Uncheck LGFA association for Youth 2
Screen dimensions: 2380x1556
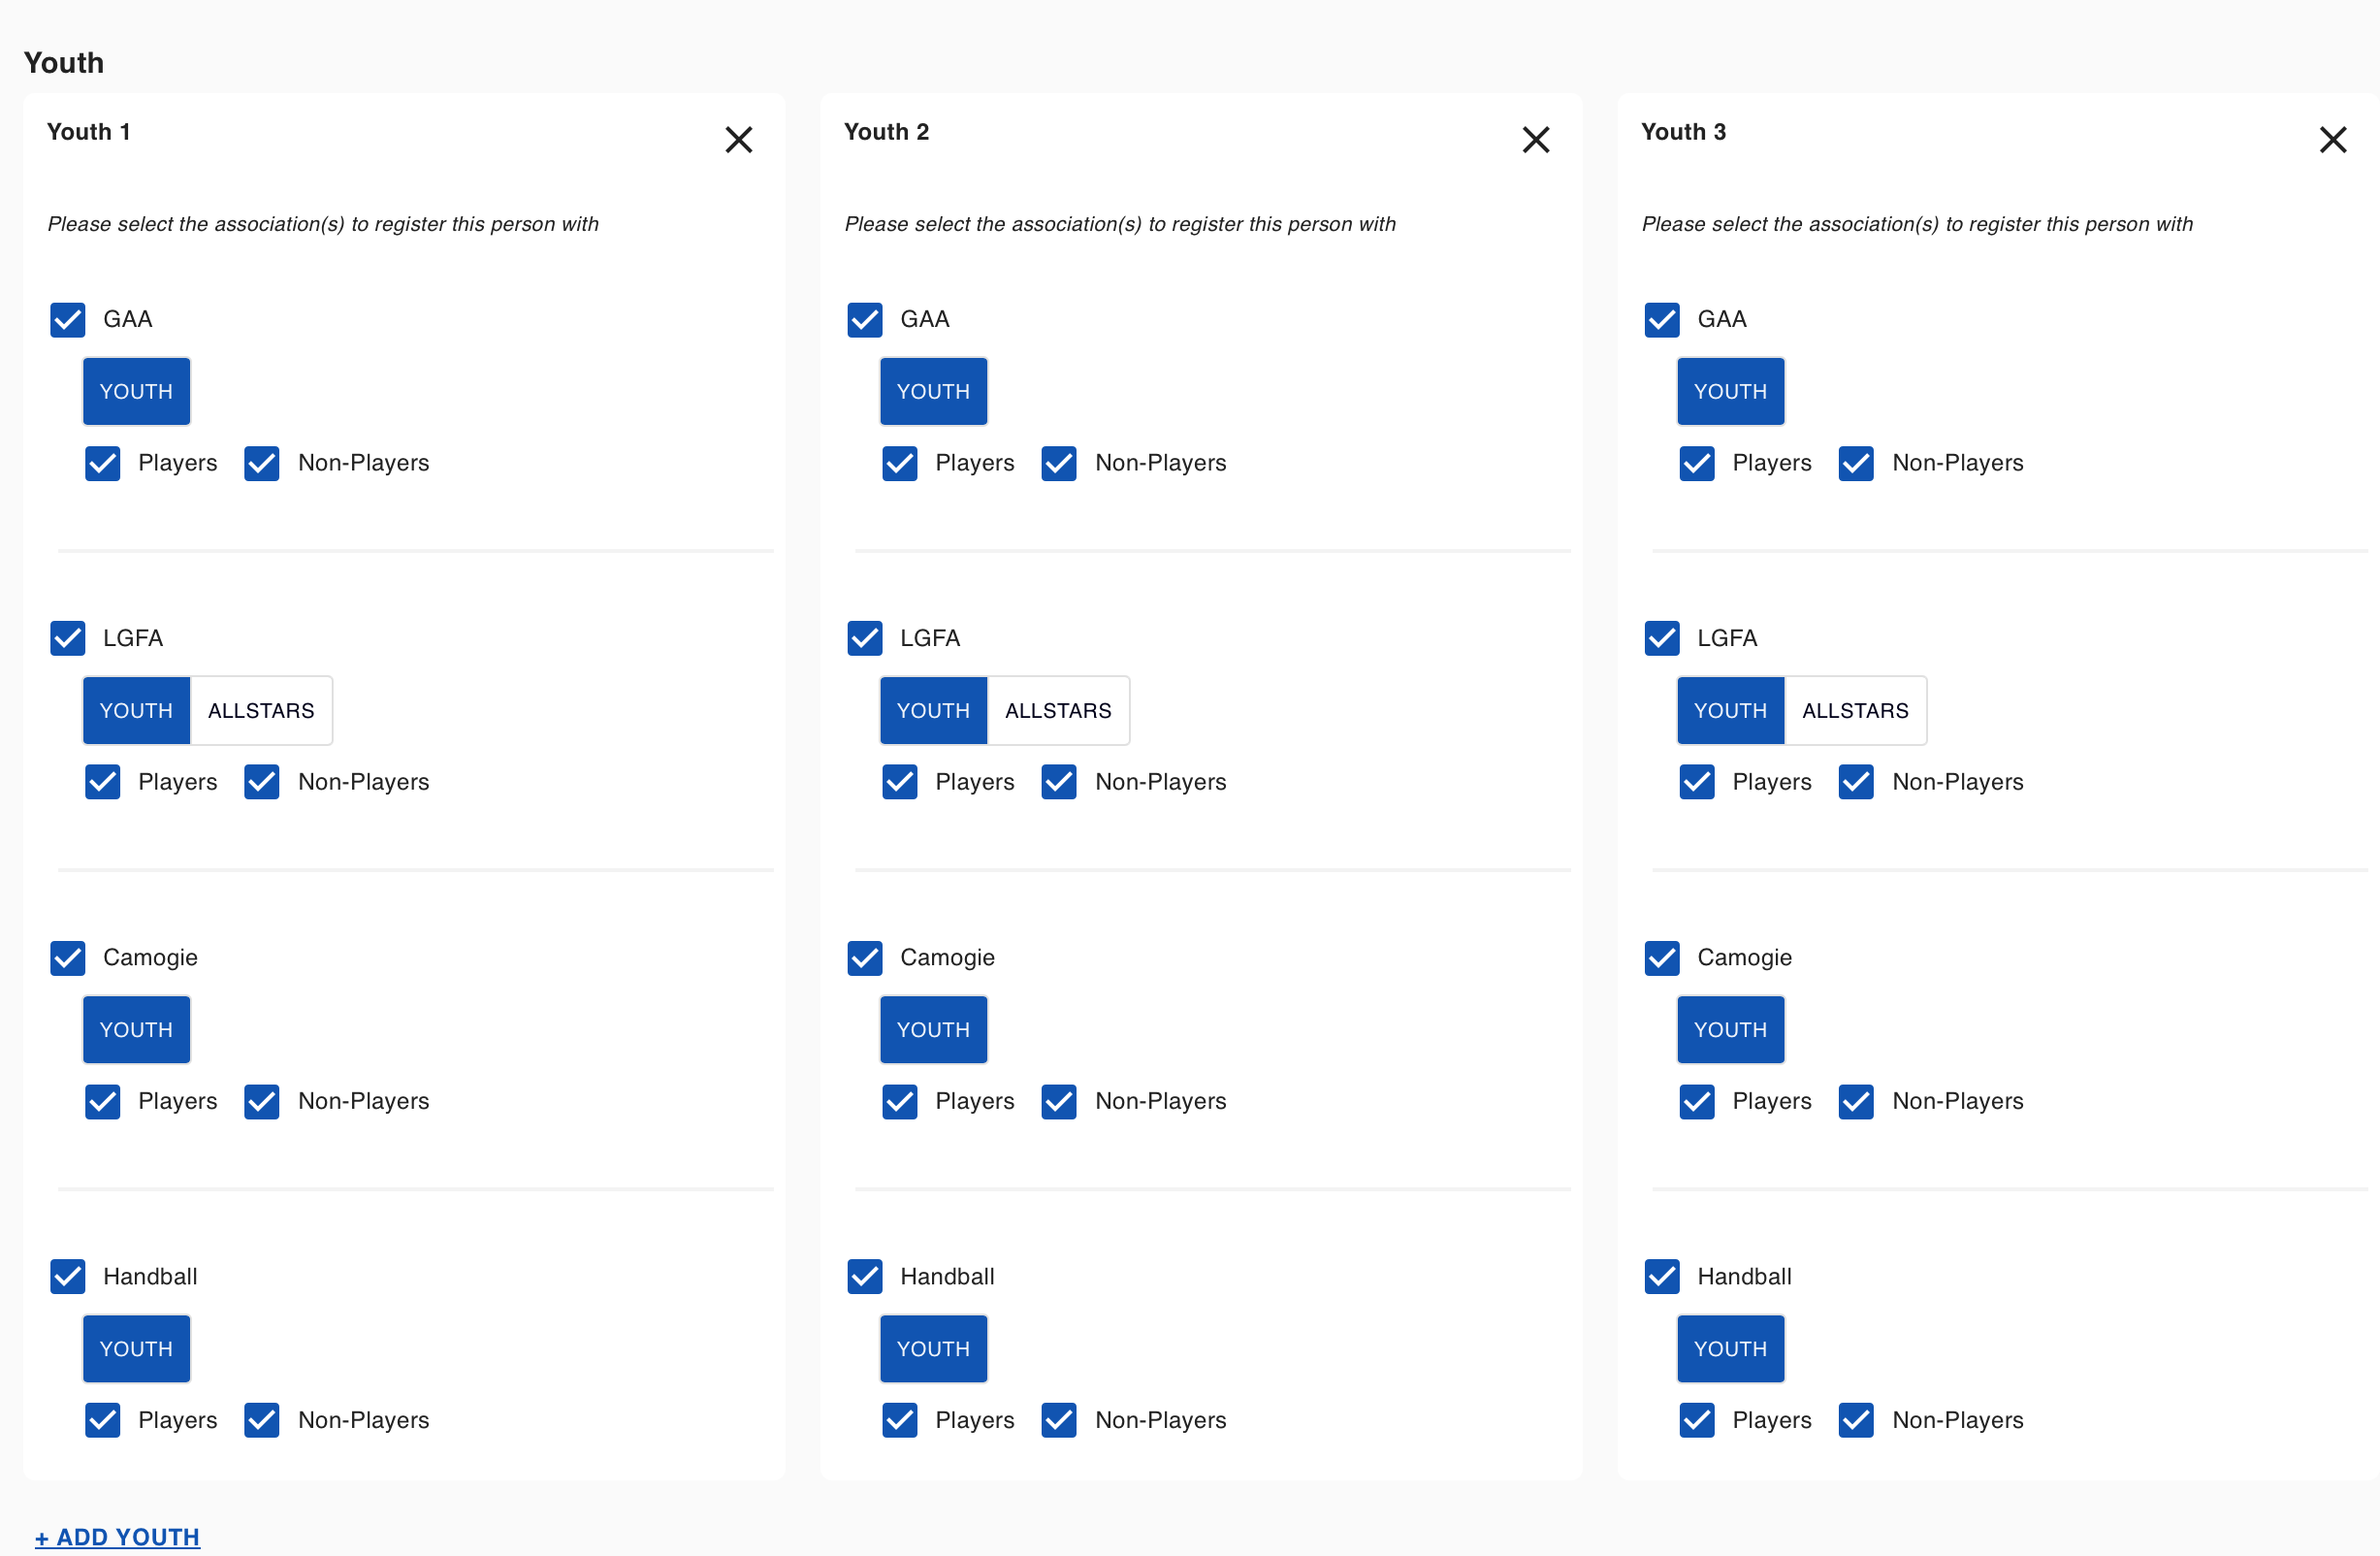865,638
